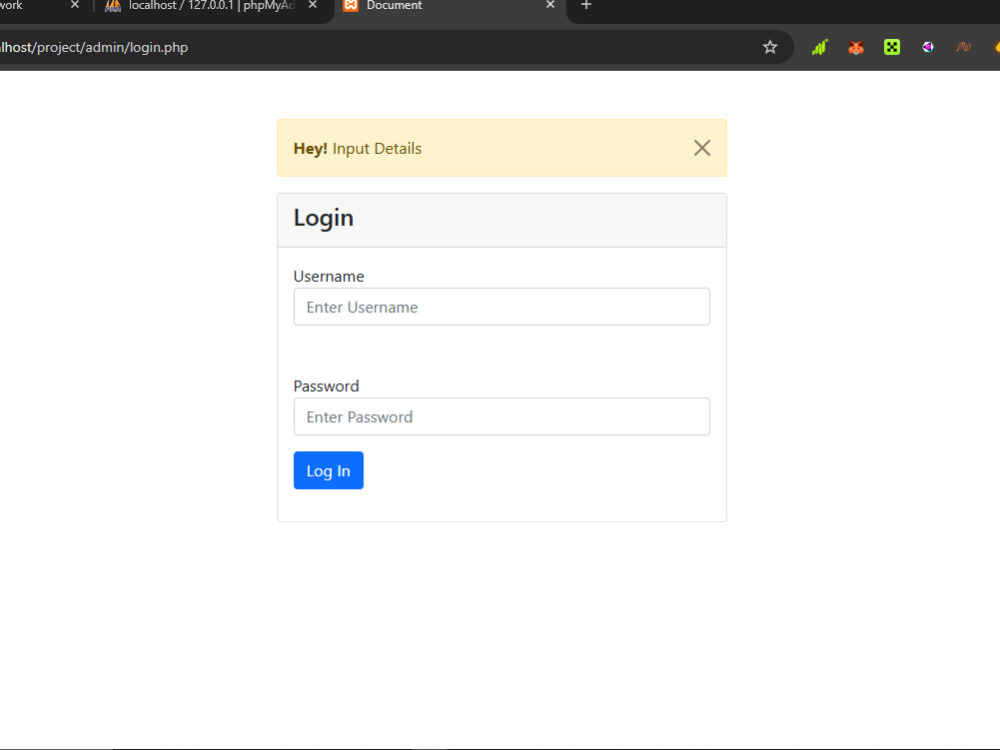Focus the Enter Password field
Viewport: 1000px width, 750px height.
click(x=501, y=416)
